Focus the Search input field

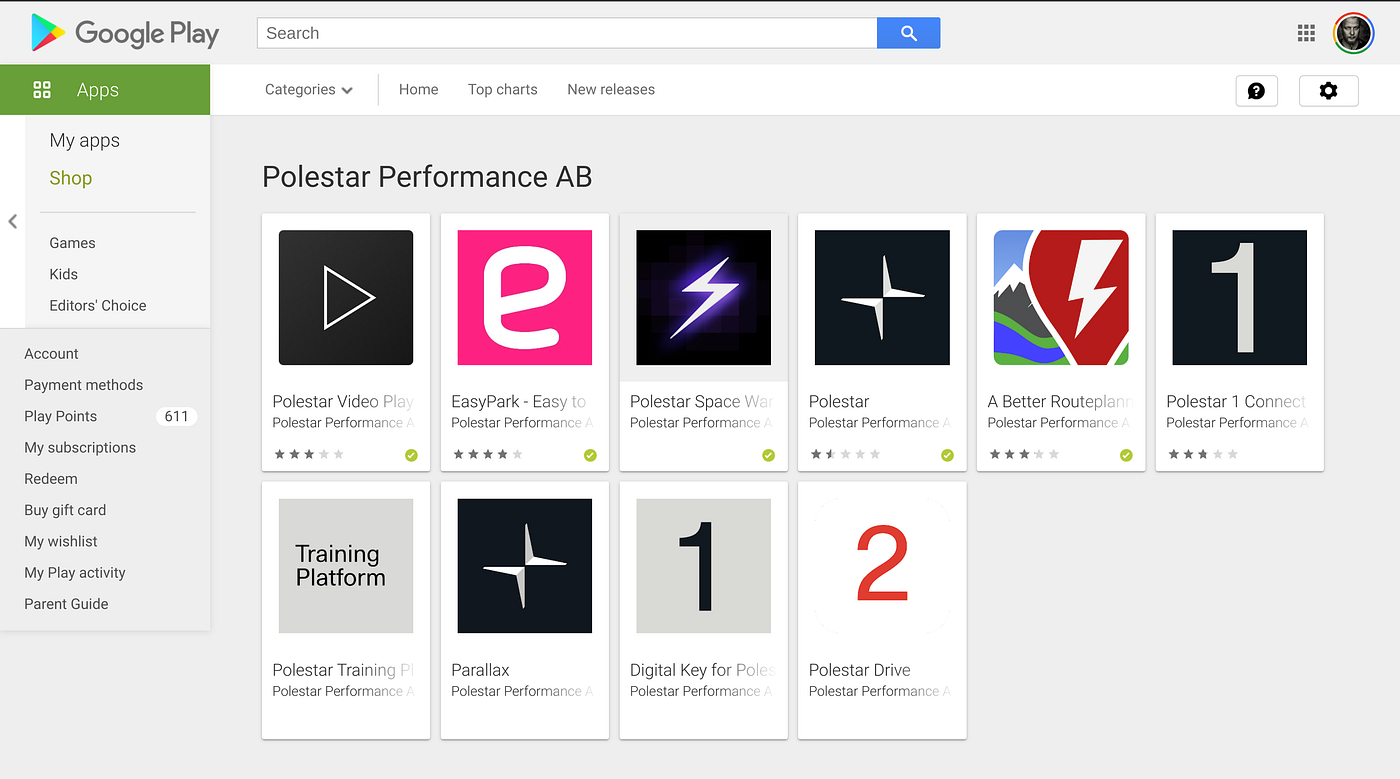567,33
